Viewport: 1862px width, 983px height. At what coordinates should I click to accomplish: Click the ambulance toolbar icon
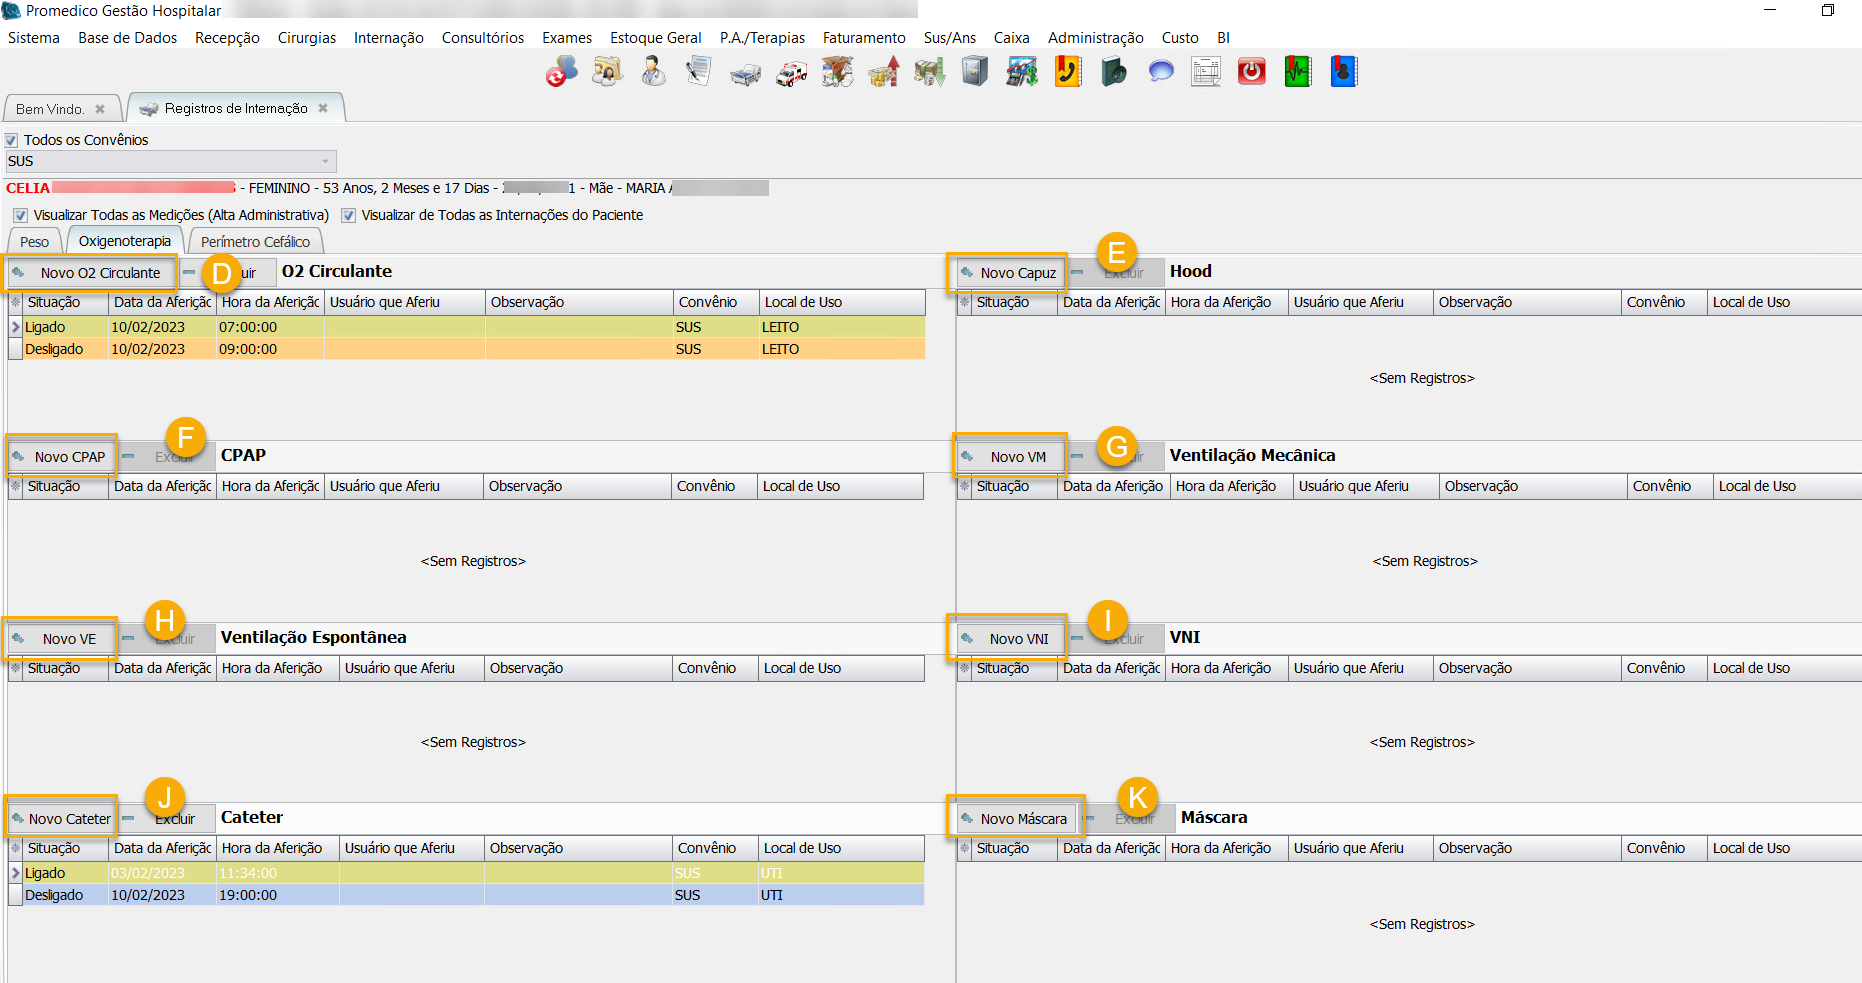pyautogui.click(x=791, y=73)
